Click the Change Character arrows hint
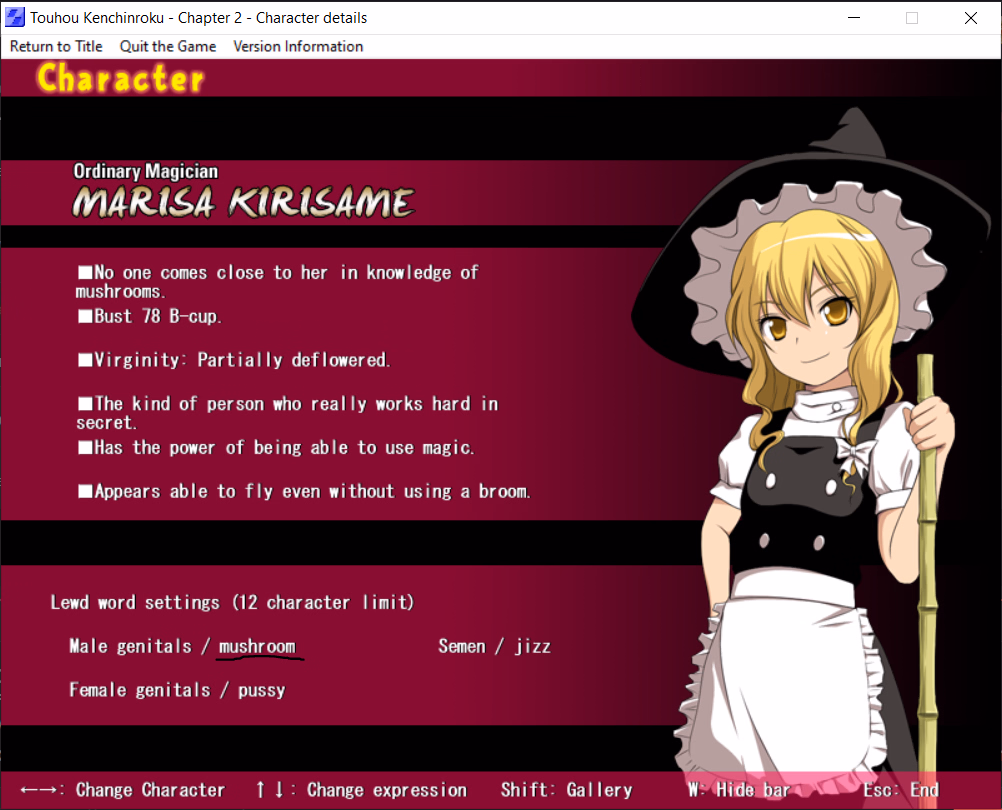Viewport: 1002px width, 810px height. tap(123, 790)
